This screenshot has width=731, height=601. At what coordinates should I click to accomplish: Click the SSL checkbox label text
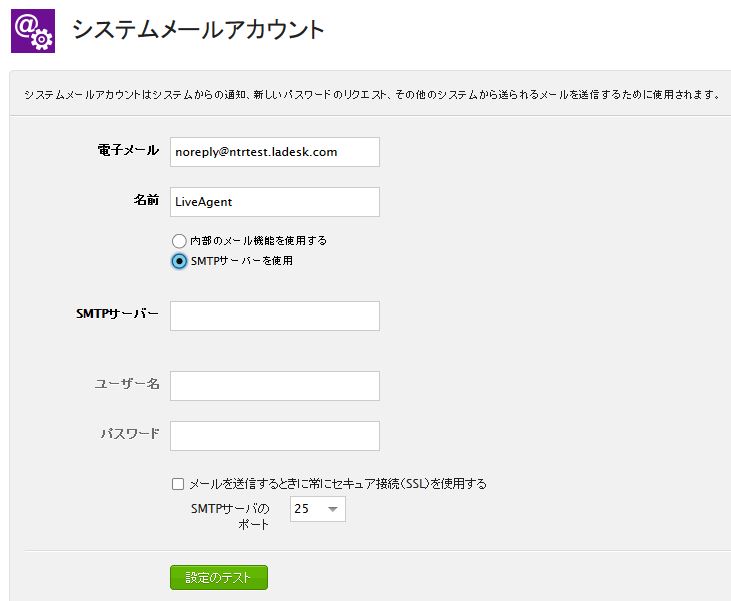click(338, 484)
